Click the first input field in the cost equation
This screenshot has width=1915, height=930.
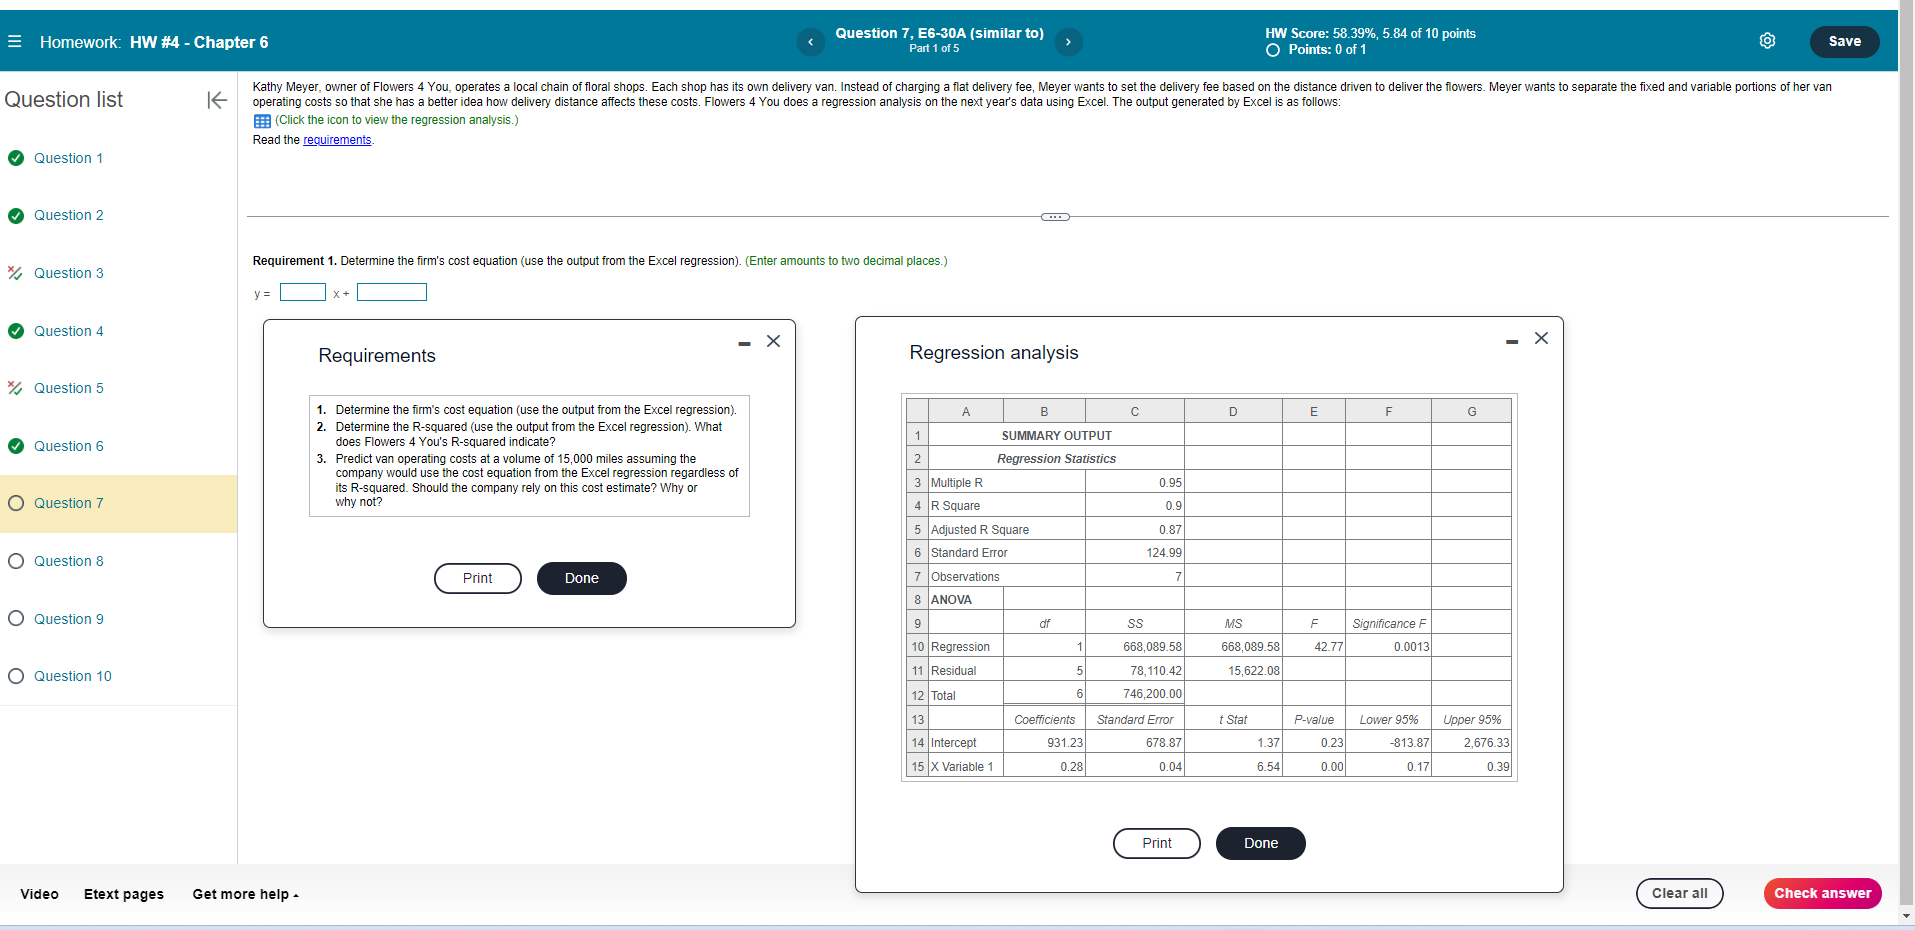pos(303,292)
